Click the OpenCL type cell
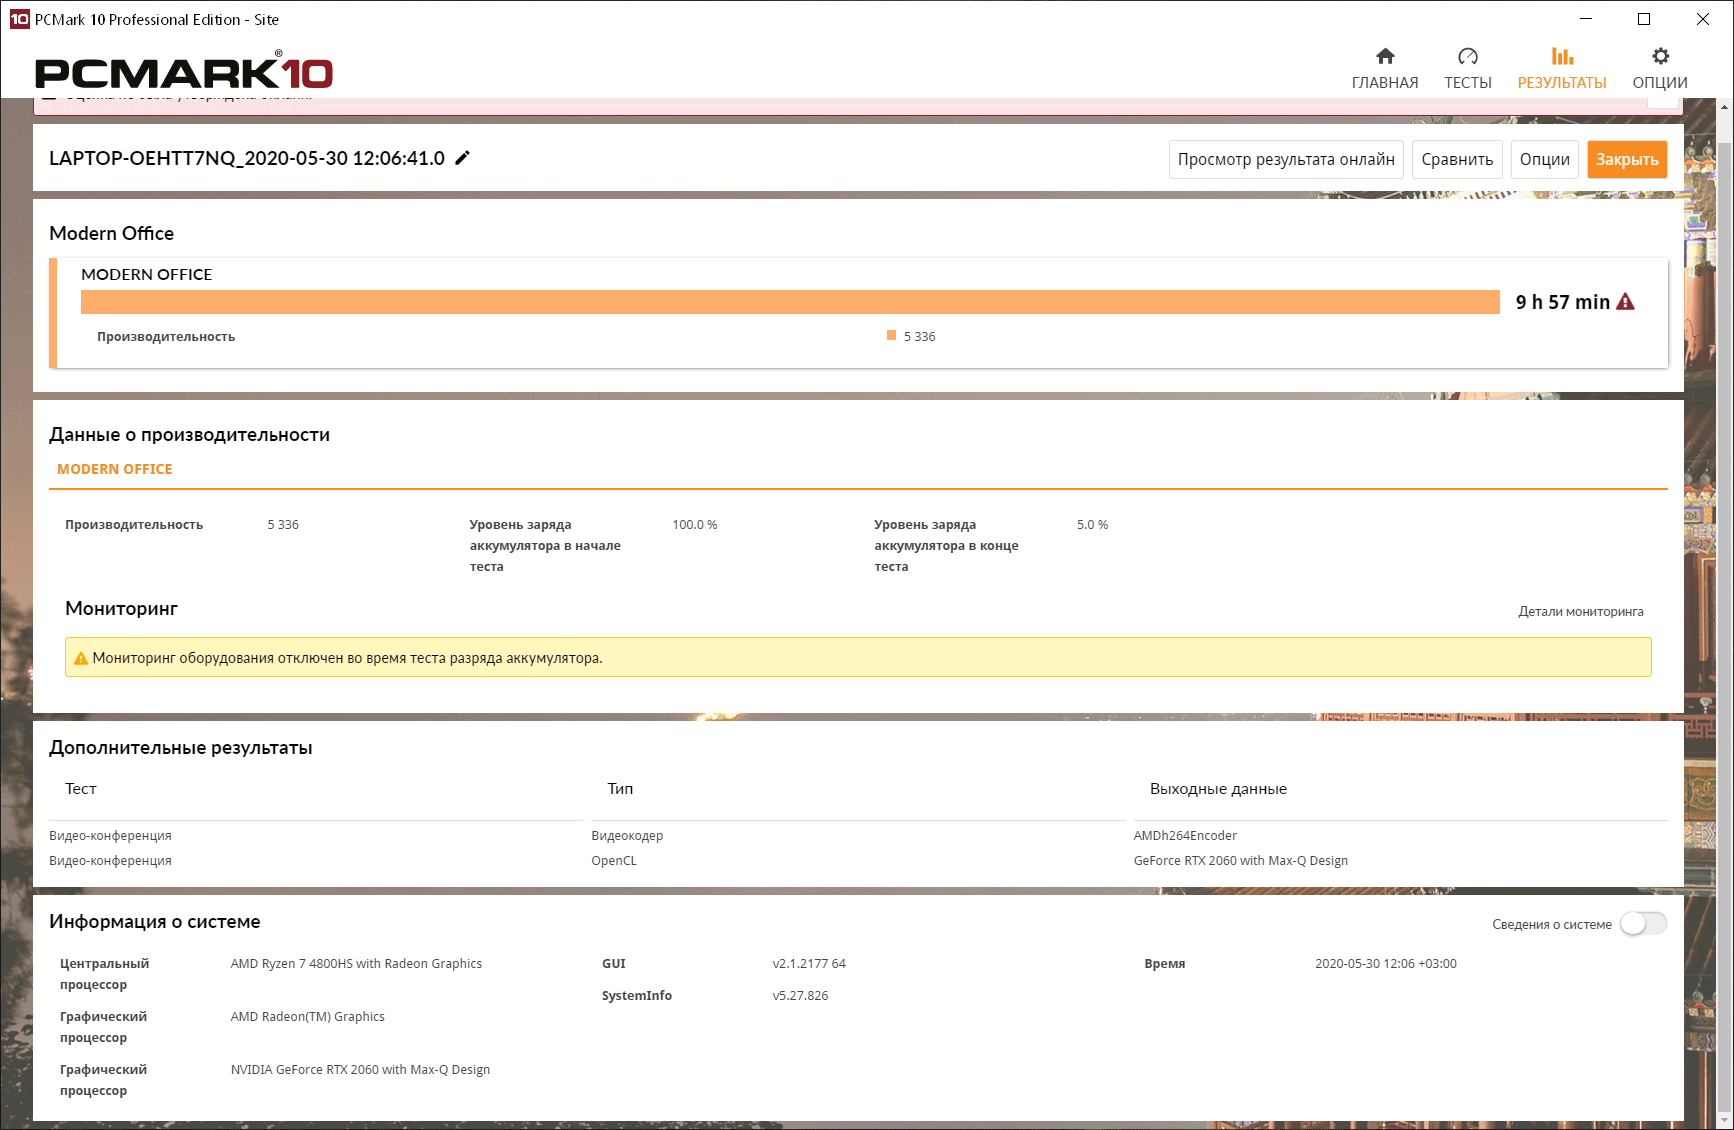1734x1130 pixels. (614, 861)
